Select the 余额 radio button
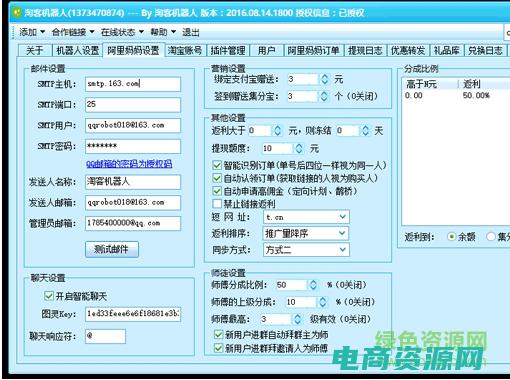The width and height of the screenshot is (510, 380). [451, 237]
